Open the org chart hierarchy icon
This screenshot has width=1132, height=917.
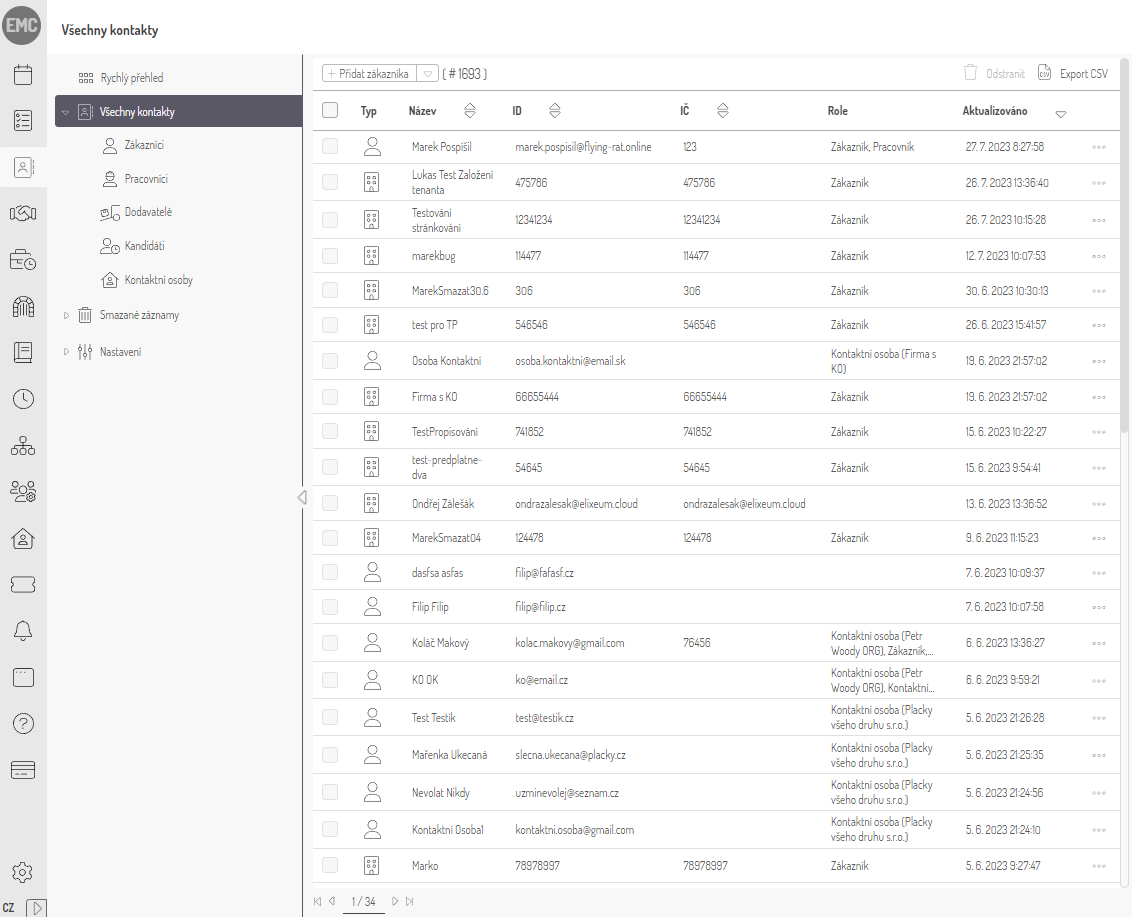pyautogui.click(x=22, y=445)
